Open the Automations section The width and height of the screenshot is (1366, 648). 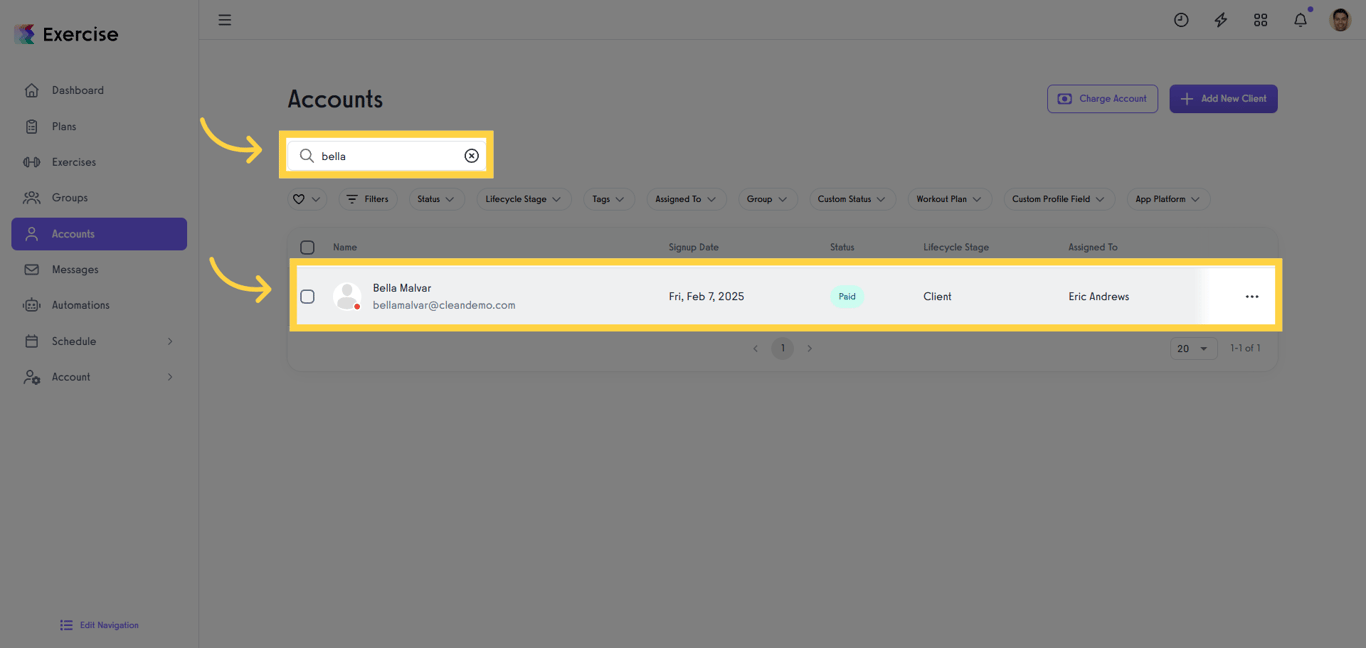click(80, 305)
